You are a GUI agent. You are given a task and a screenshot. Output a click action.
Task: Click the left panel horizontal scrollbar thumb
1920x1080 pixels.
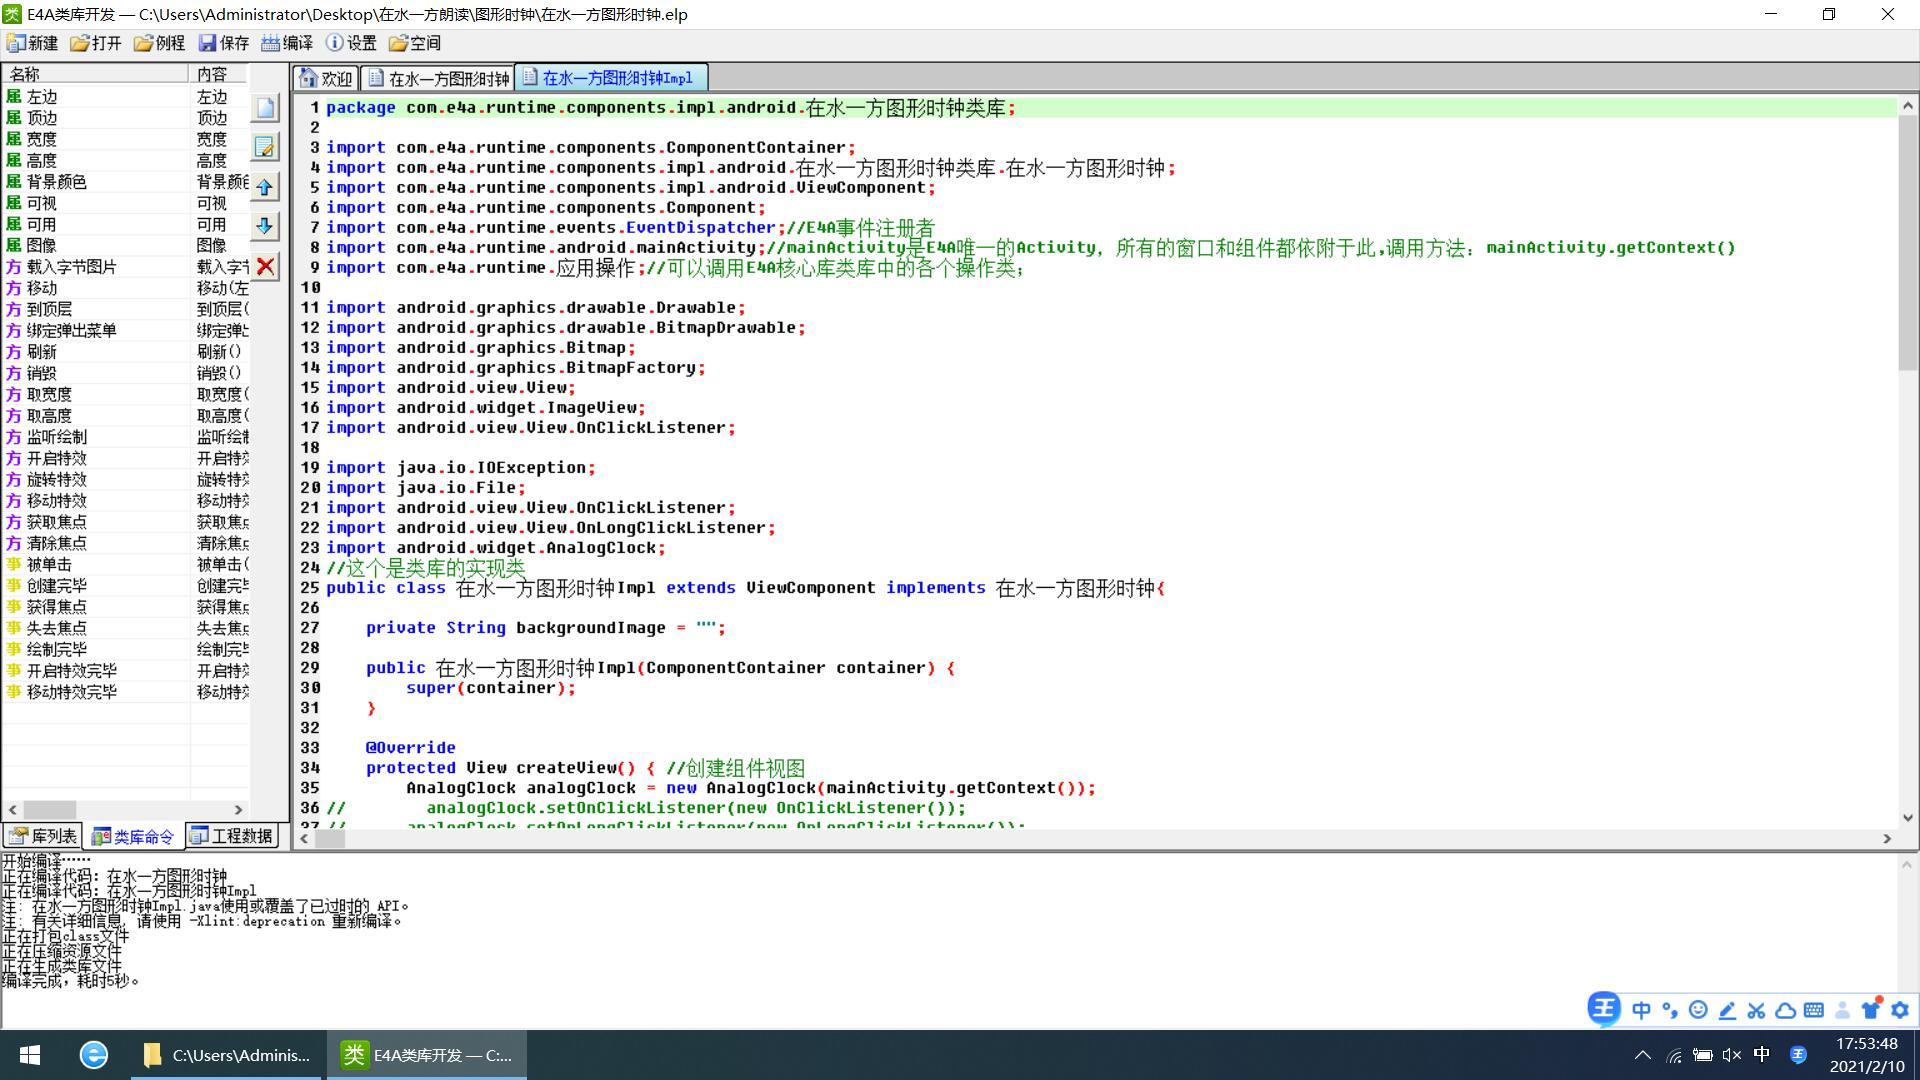click(x=49, y=810)
